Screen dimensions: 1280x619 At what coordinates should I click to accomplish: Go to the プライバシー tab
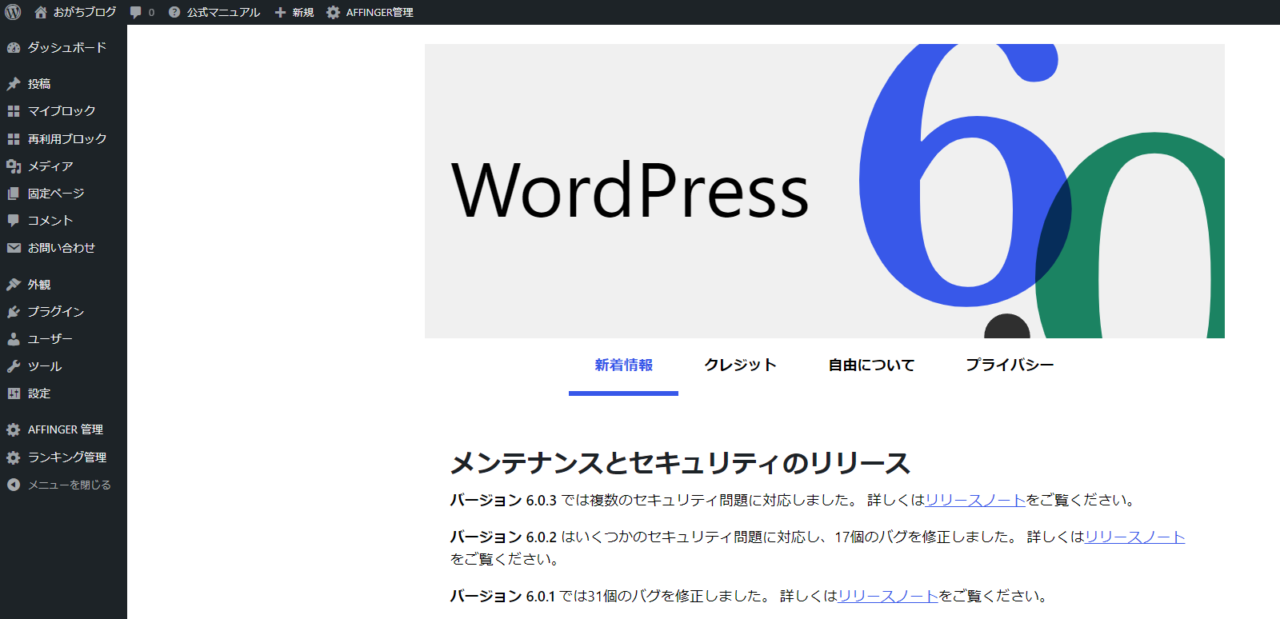1010,365
